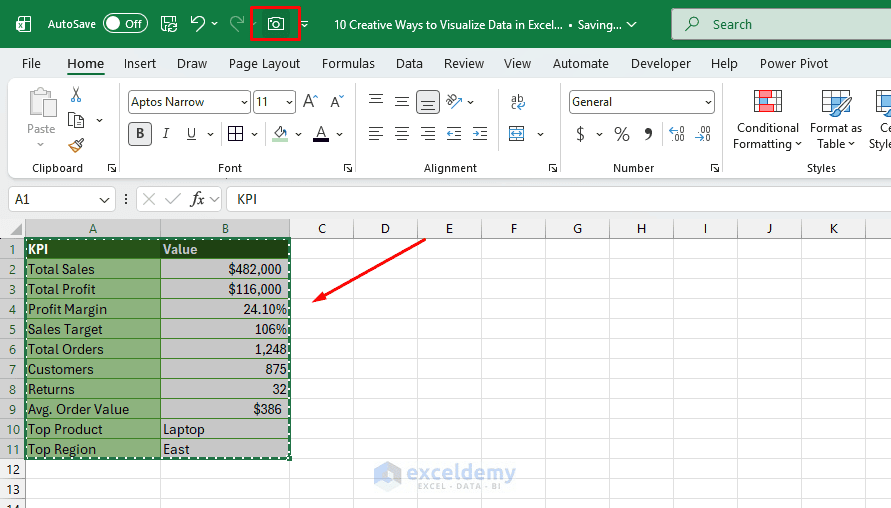
Task: Open Number format dialog launcher
Action: tap(715, 168)
